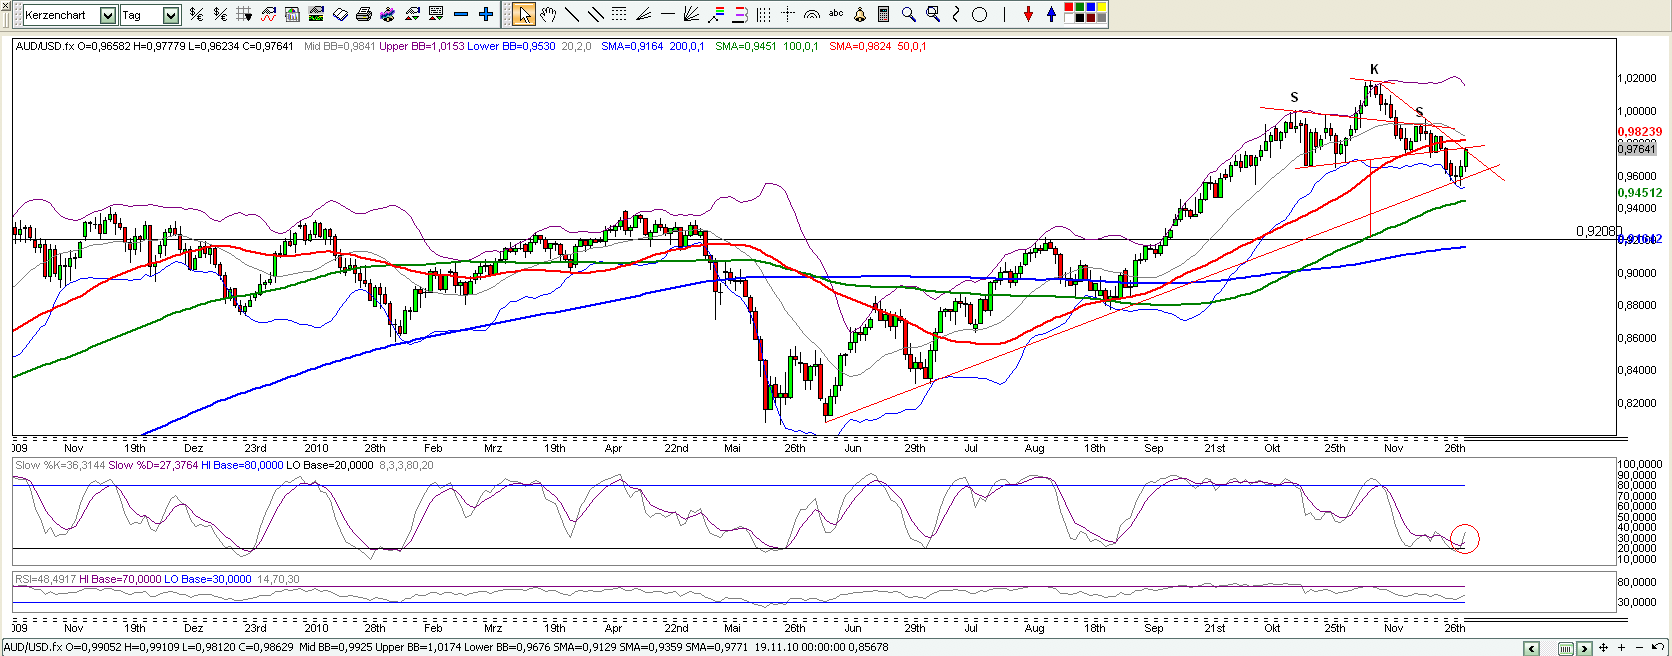Click the red-green arrows trade icon
The image size is (1672, 656).
412,14
